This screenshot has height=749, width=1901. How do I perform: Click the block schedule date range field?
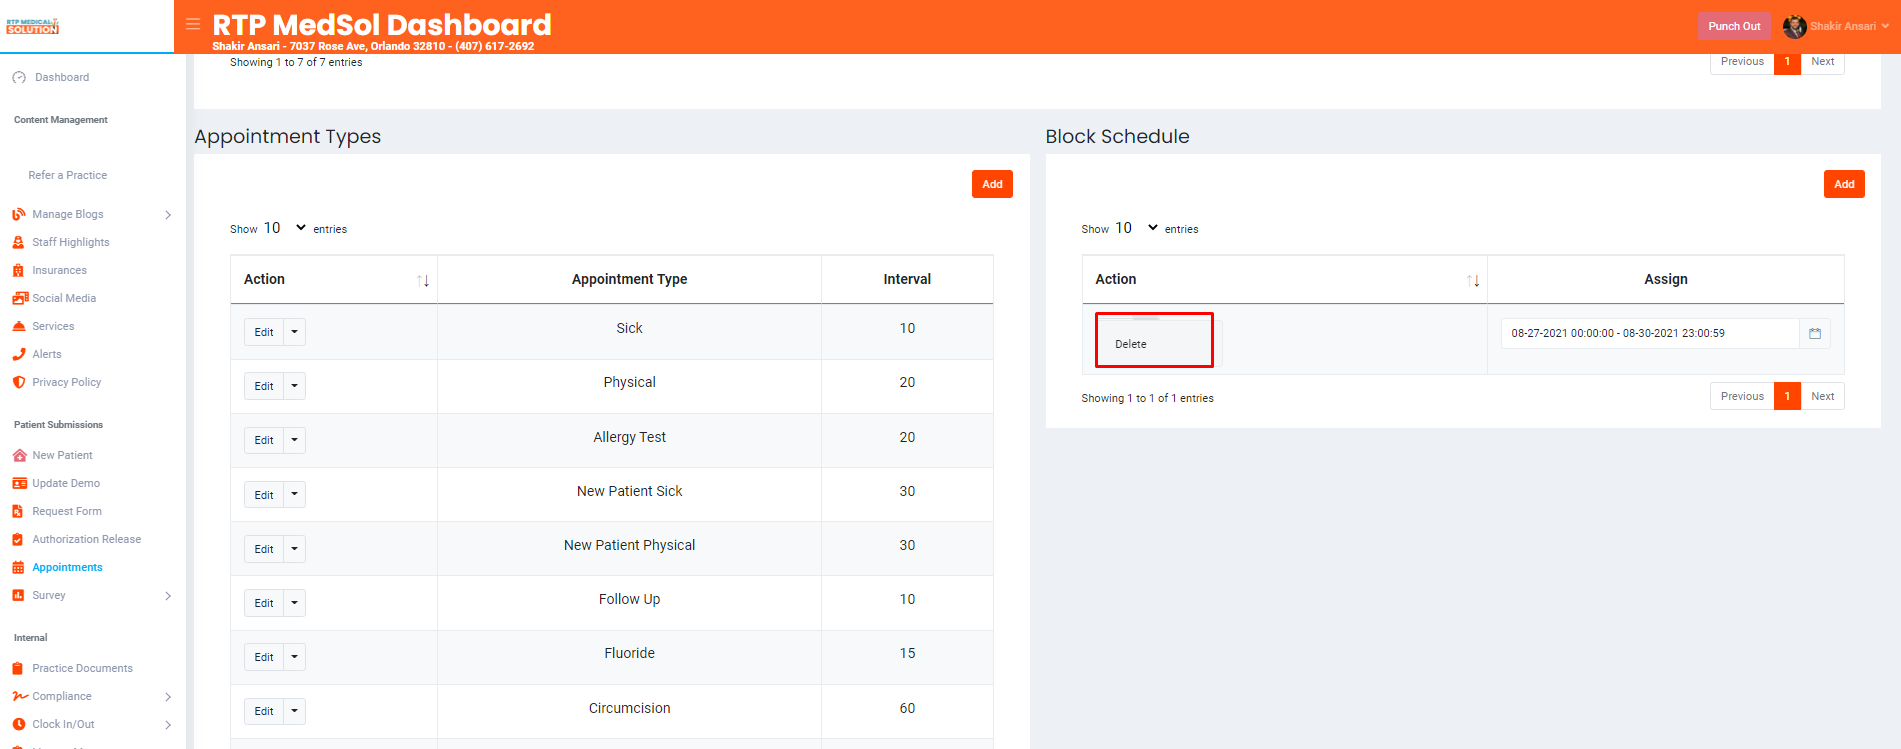coord(1650,334)
